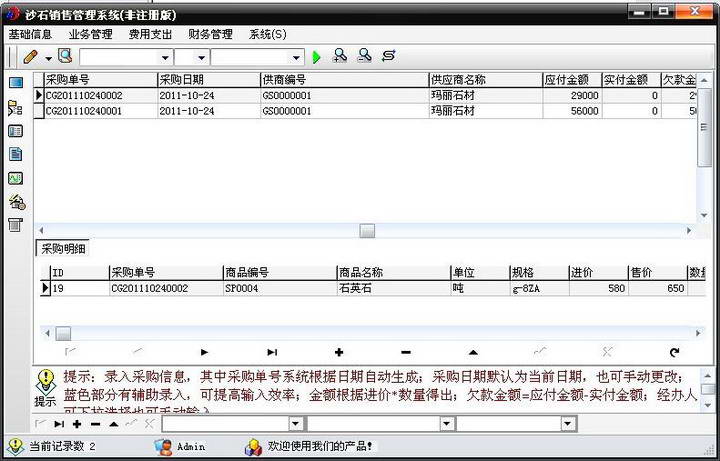Click the upper grid vertical scrollbar thumb

point(703,127)
